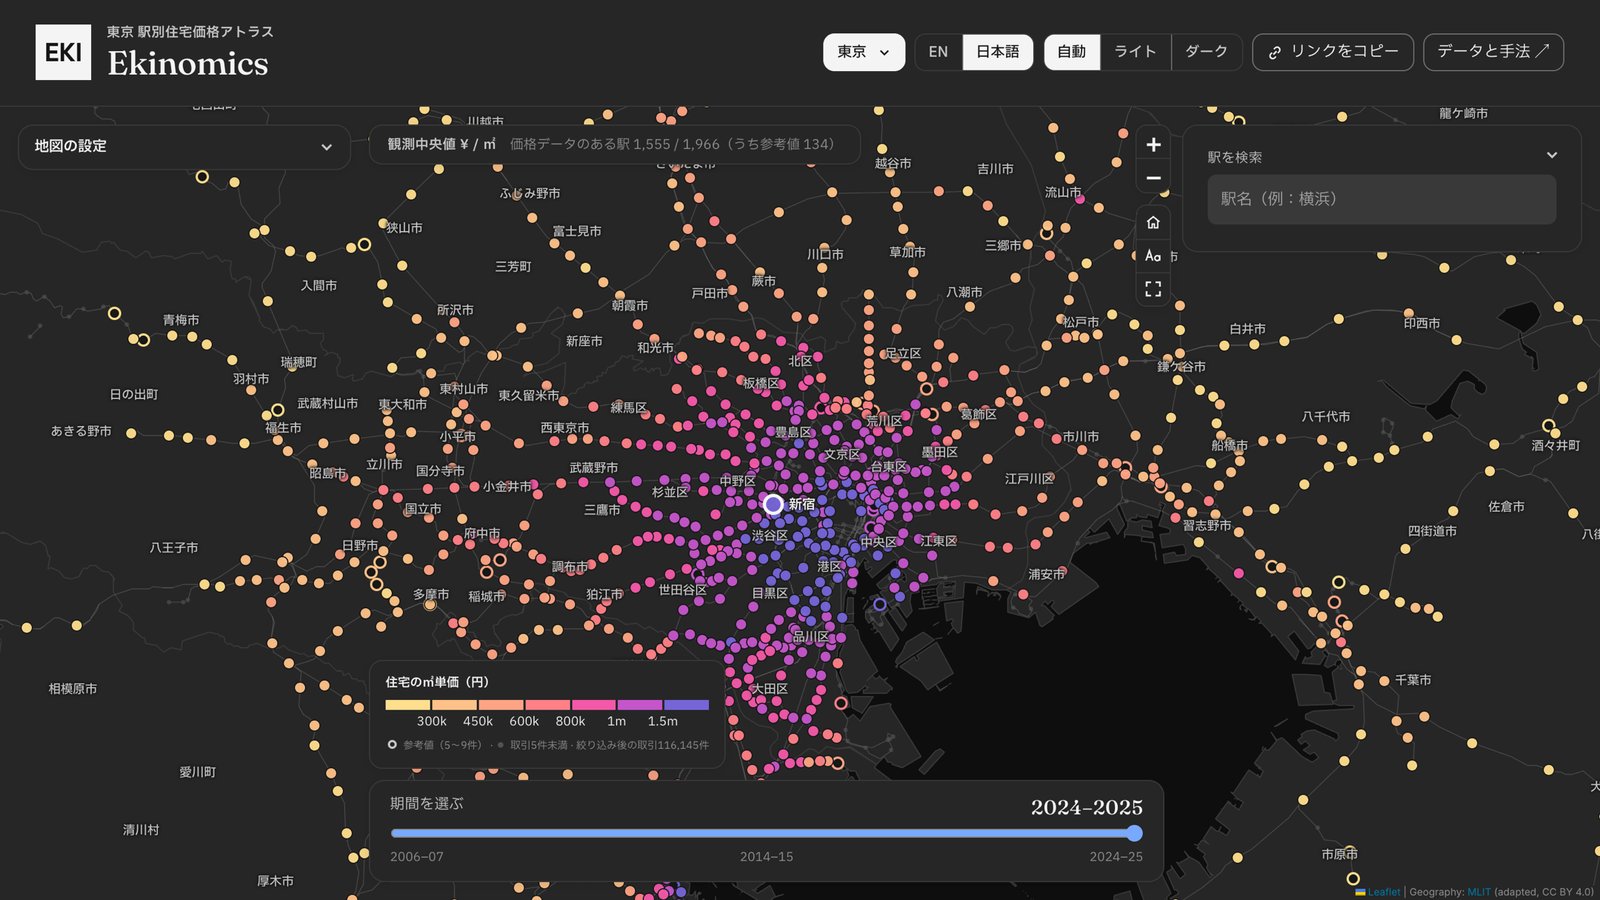
Task: Collapse the 駅を検索 panel chevron
Action: pyautogui.click(x=1552, y=155)
